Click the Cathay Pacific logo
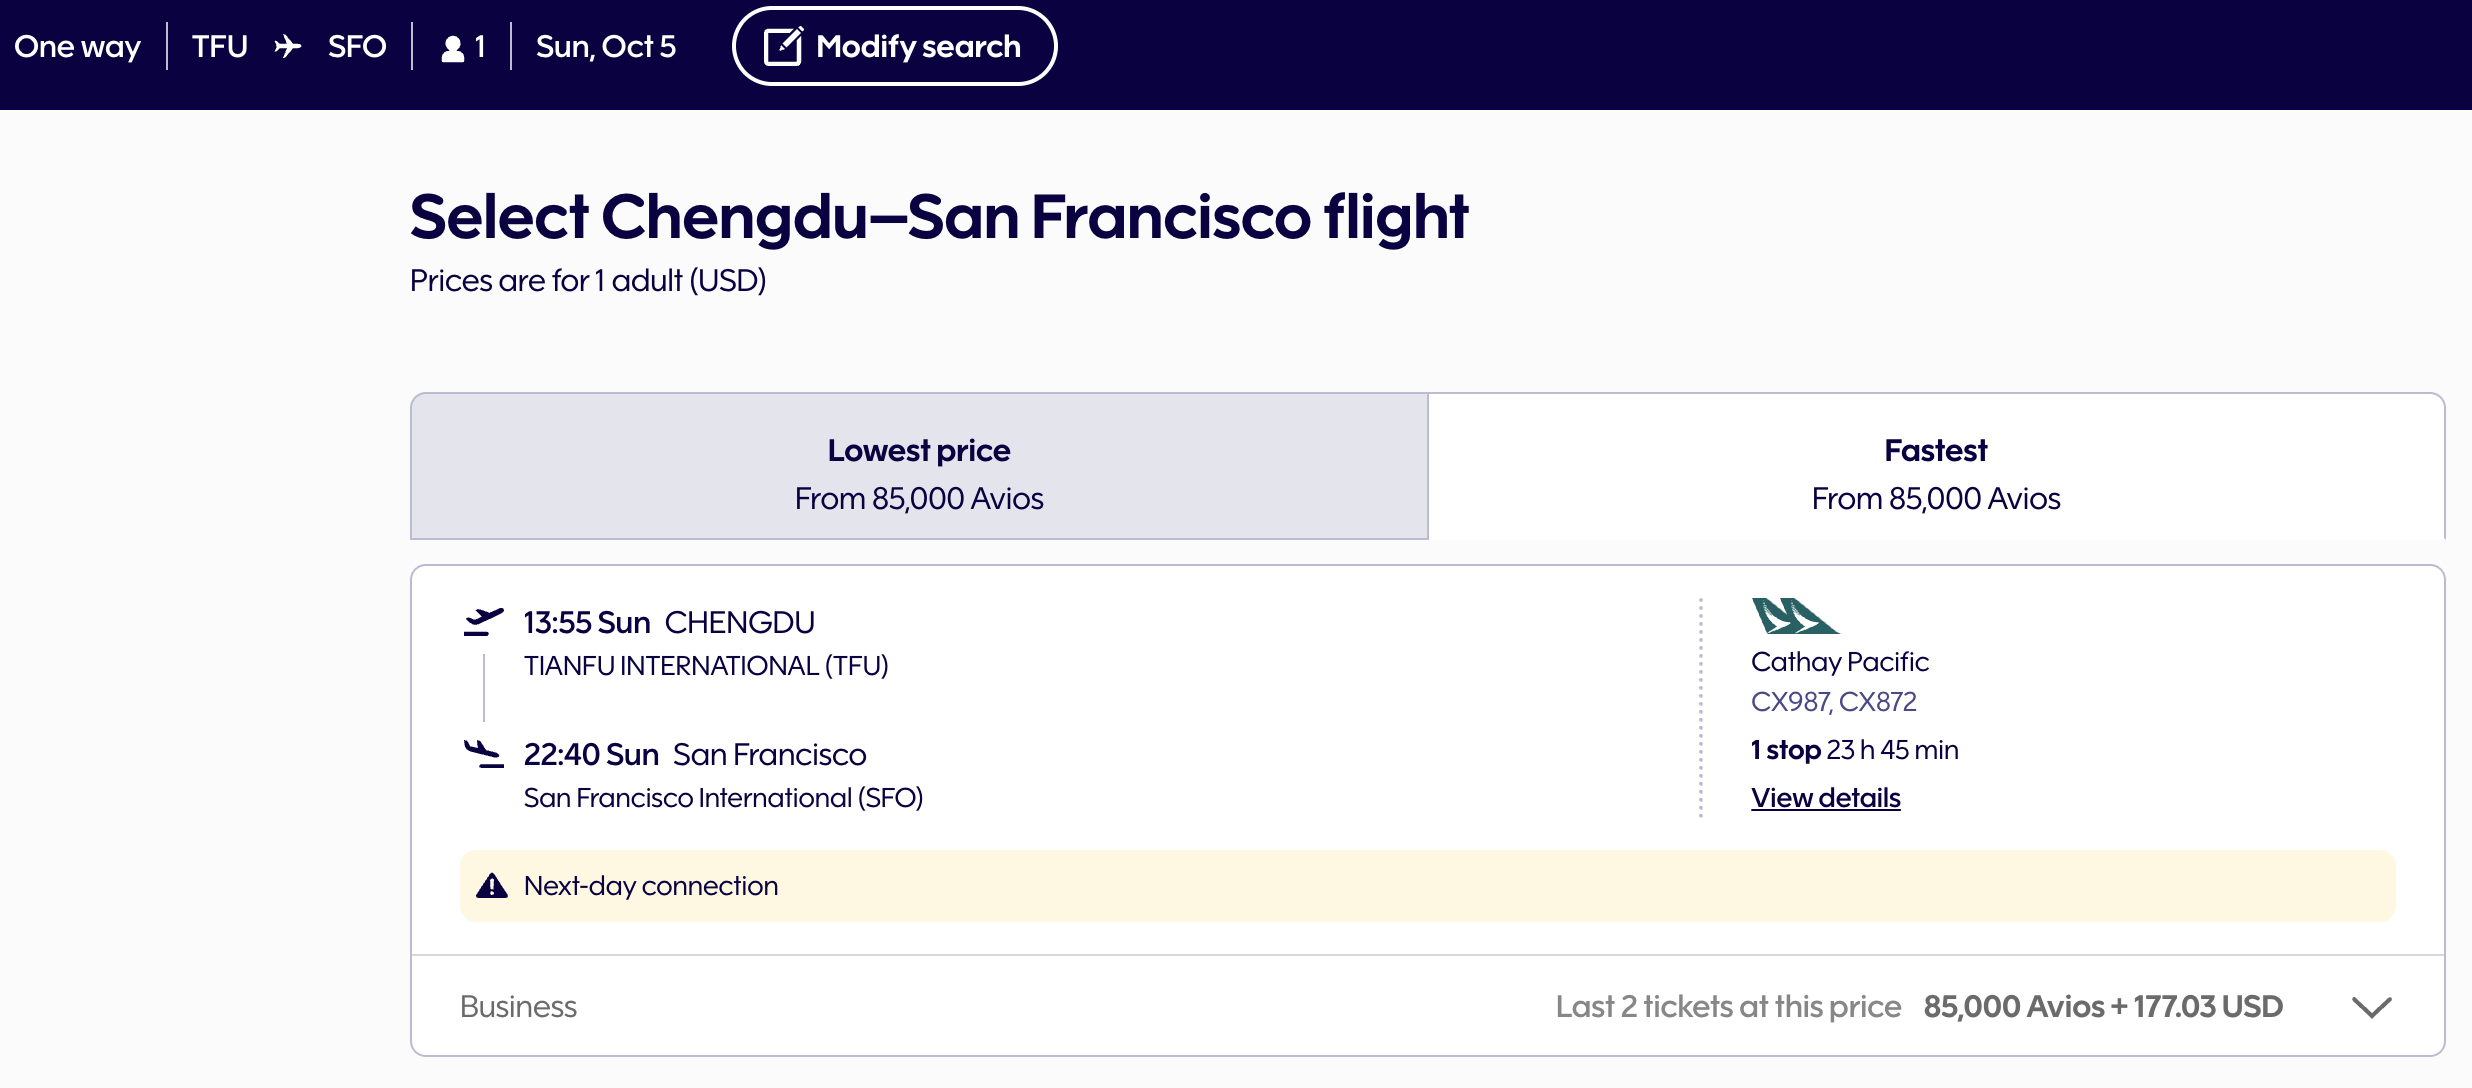Screen dimensions: 2472x1088 [1794, 616]
